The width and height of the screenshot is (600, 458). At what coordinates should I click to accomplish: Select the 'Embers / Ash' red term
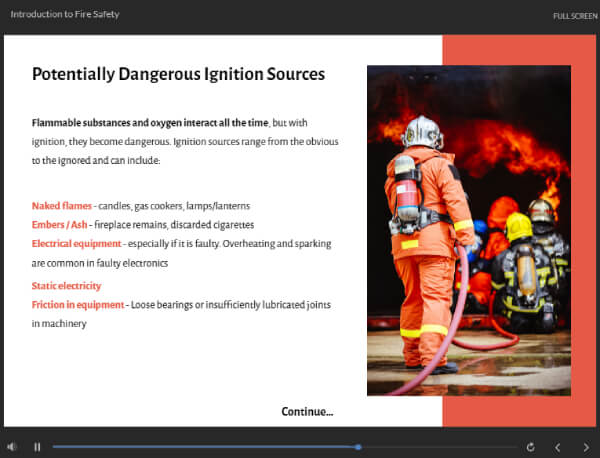[60, 224]
